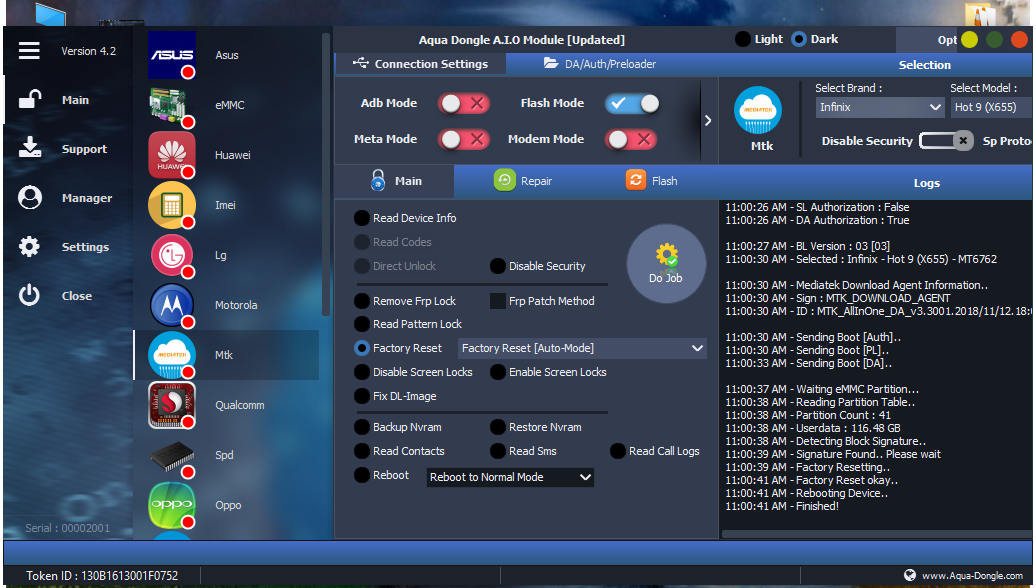The width and height of the screenshot is (1036, 588).
Task: Open the Manager user icon
Action: [x=30, y=197]
